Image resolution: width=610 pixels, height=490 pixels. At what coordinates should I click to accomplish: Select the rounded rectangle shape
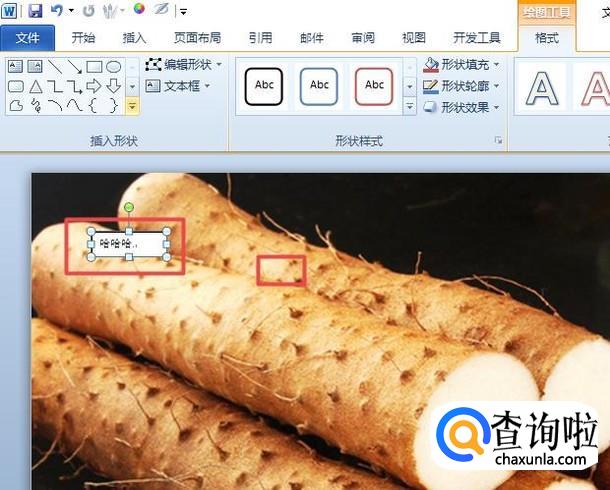point(16,86)
